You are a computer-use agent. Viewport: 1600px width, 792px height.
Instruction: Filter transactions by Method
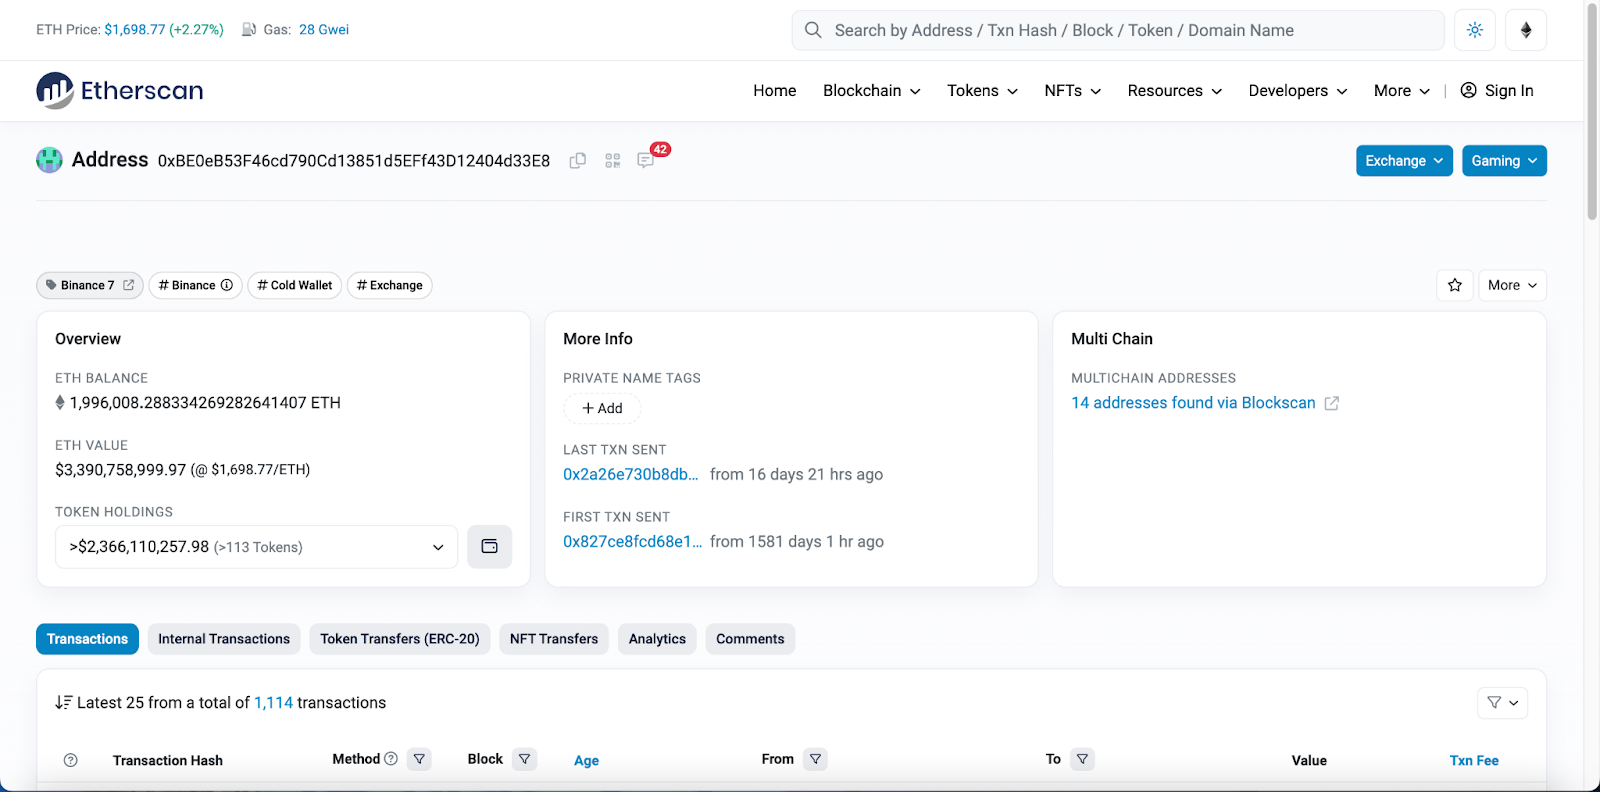(x=420, y=759)
